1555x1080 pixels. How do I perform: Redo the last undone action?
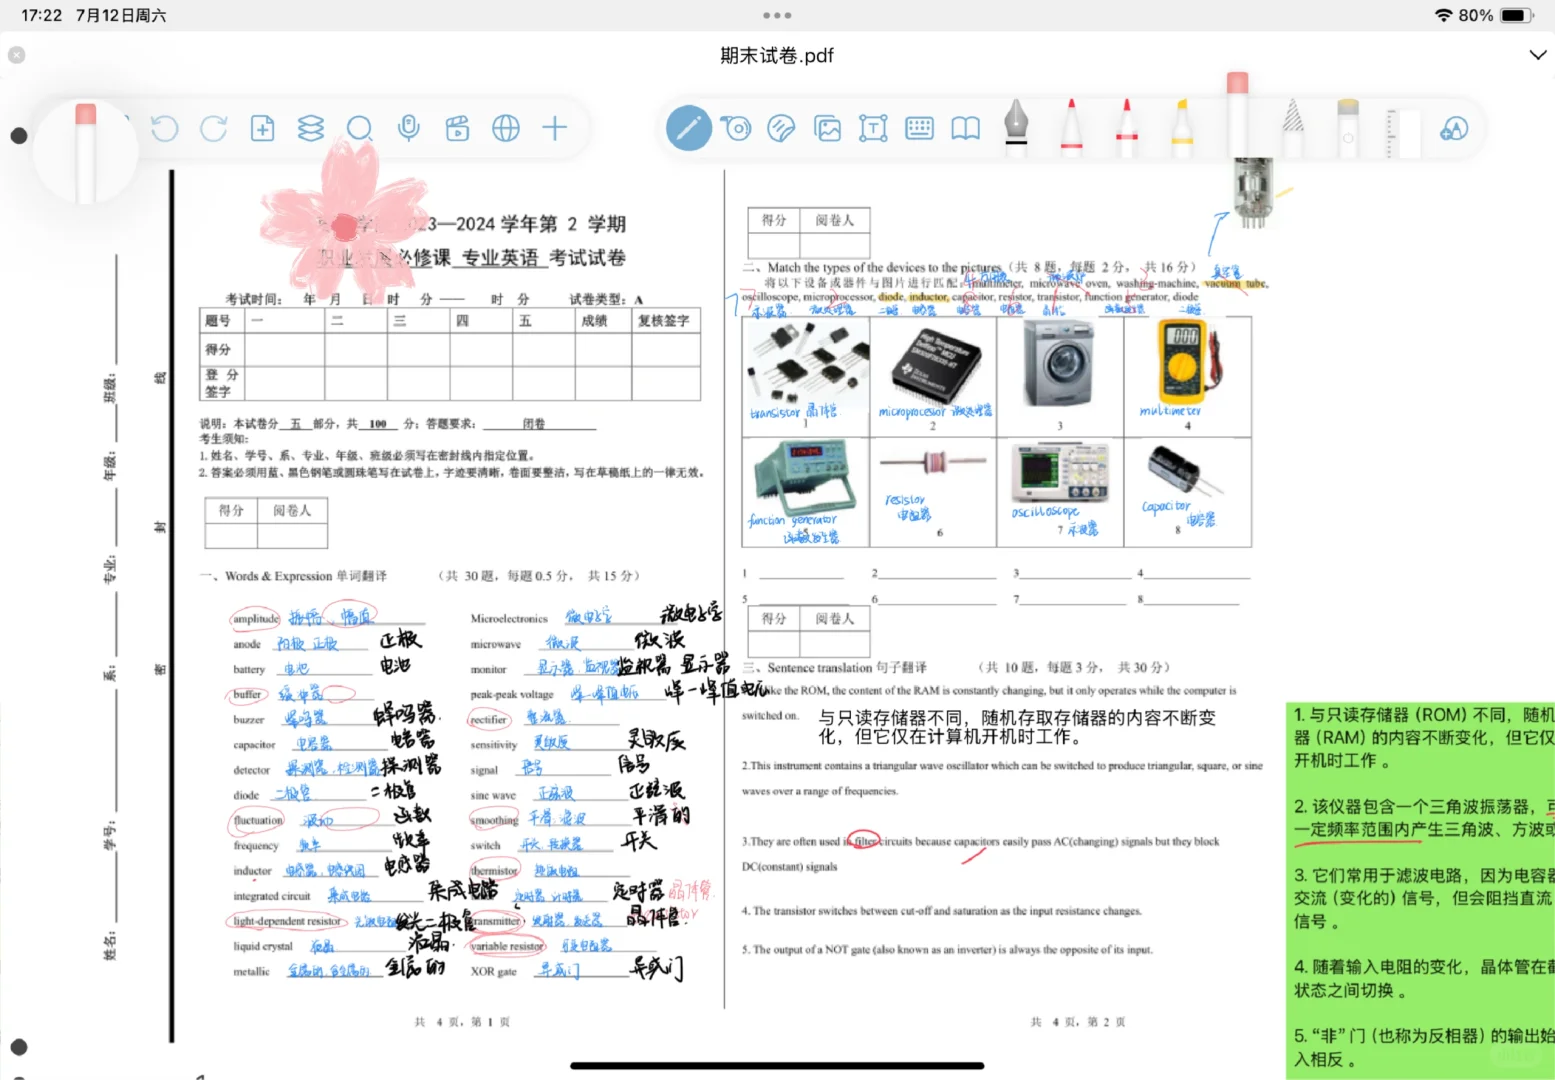tap(213, 128)
